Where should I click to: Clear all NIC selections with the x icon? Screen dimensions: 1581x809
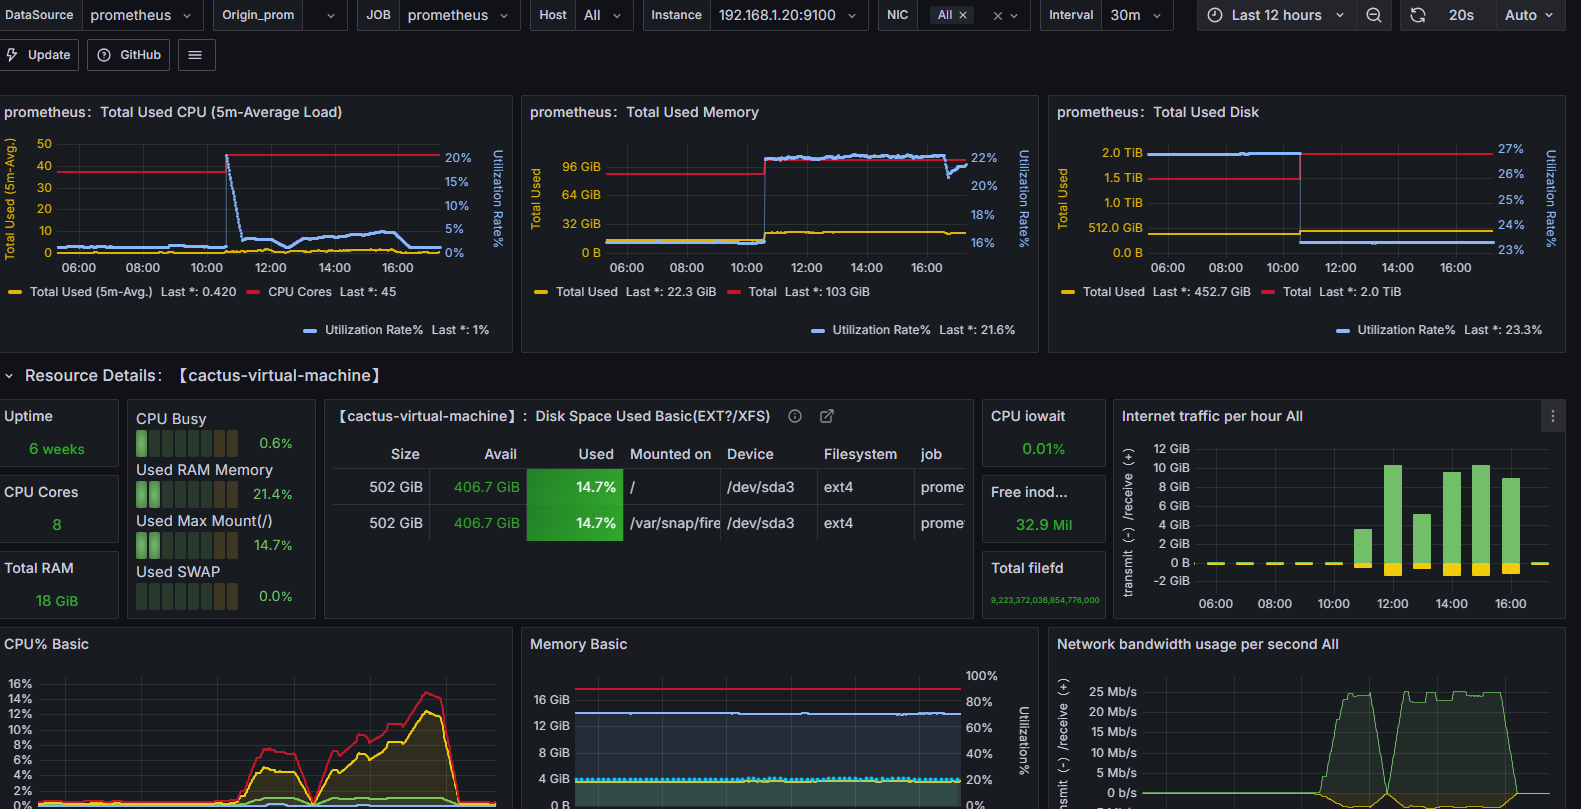point(997,16)
